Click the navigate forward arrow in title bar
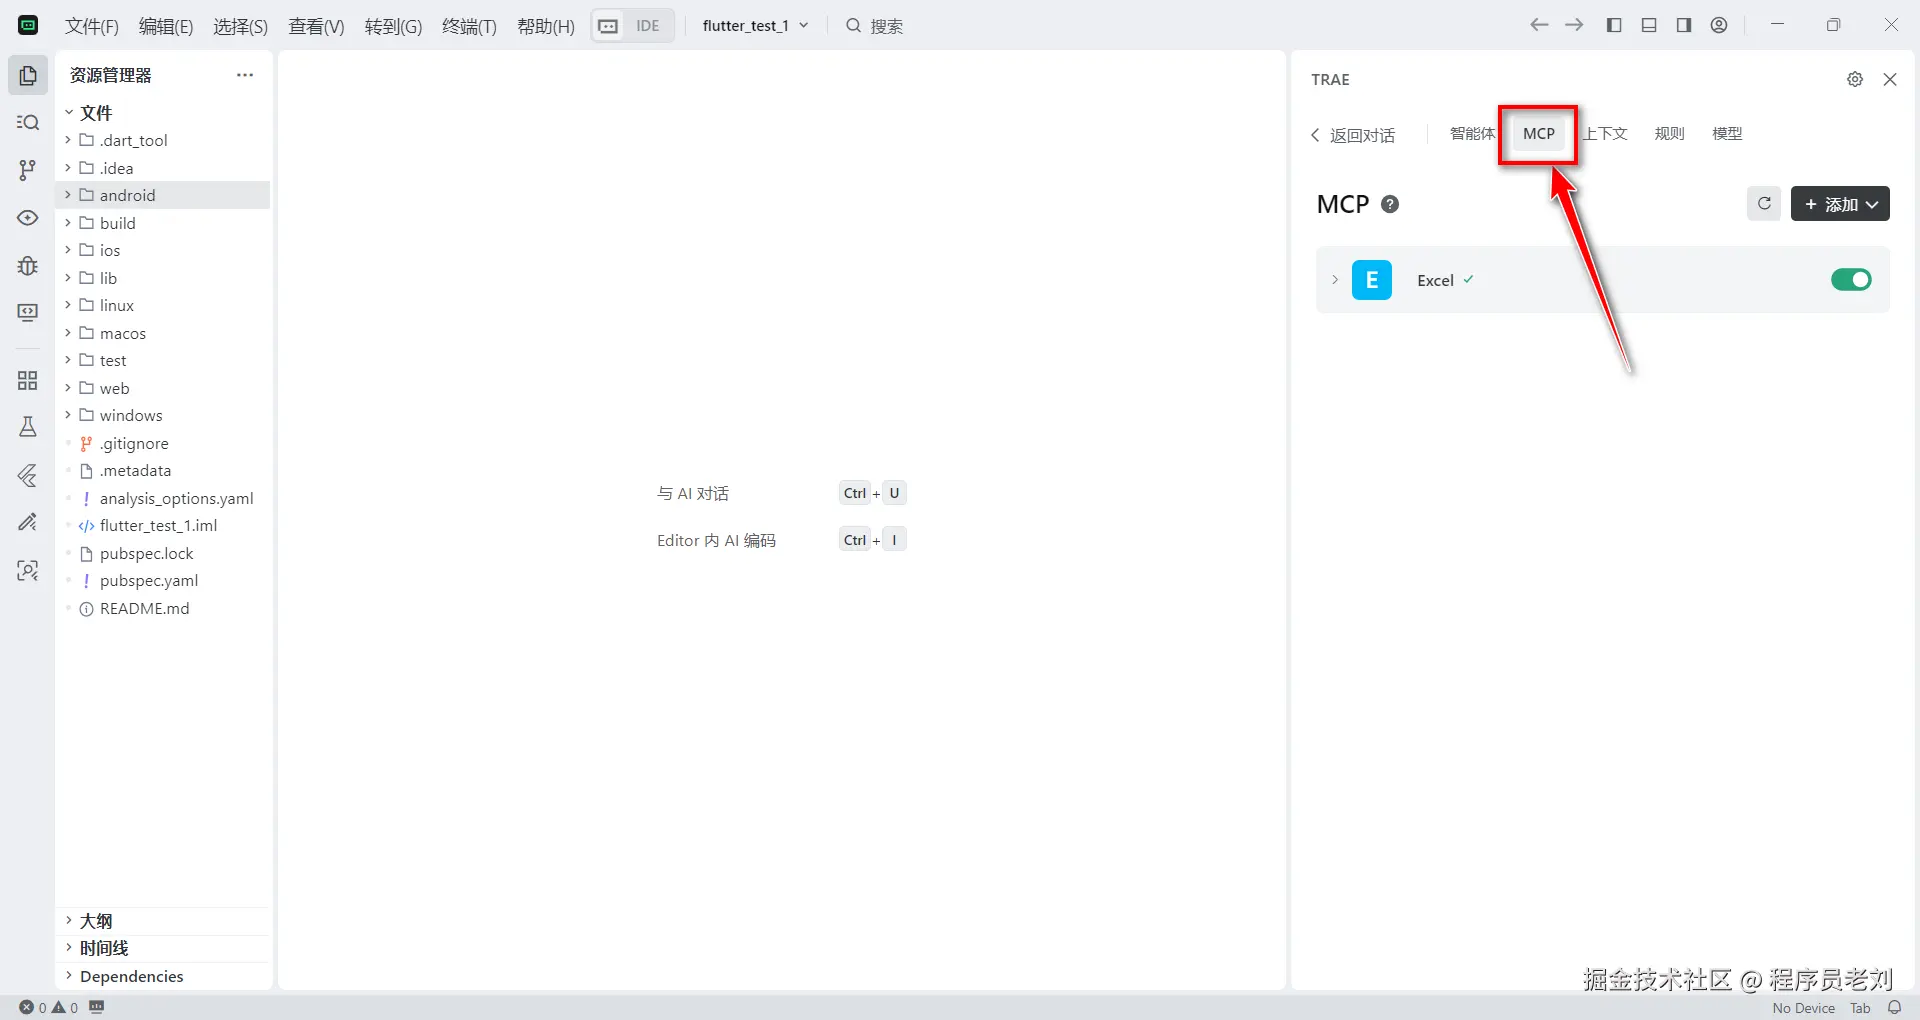The width and height of the screenshot is (1920, 1020). [1574, 25]
